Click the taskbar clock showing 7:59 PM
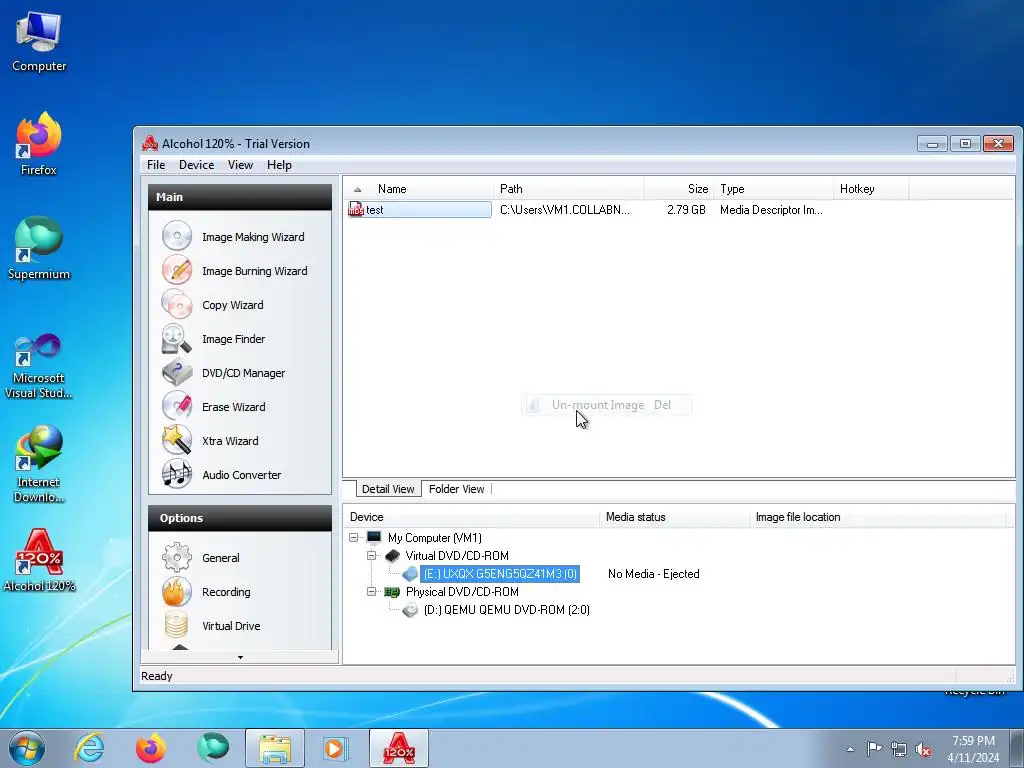Viewport: 1024px width, 768px height. (973, 749)
